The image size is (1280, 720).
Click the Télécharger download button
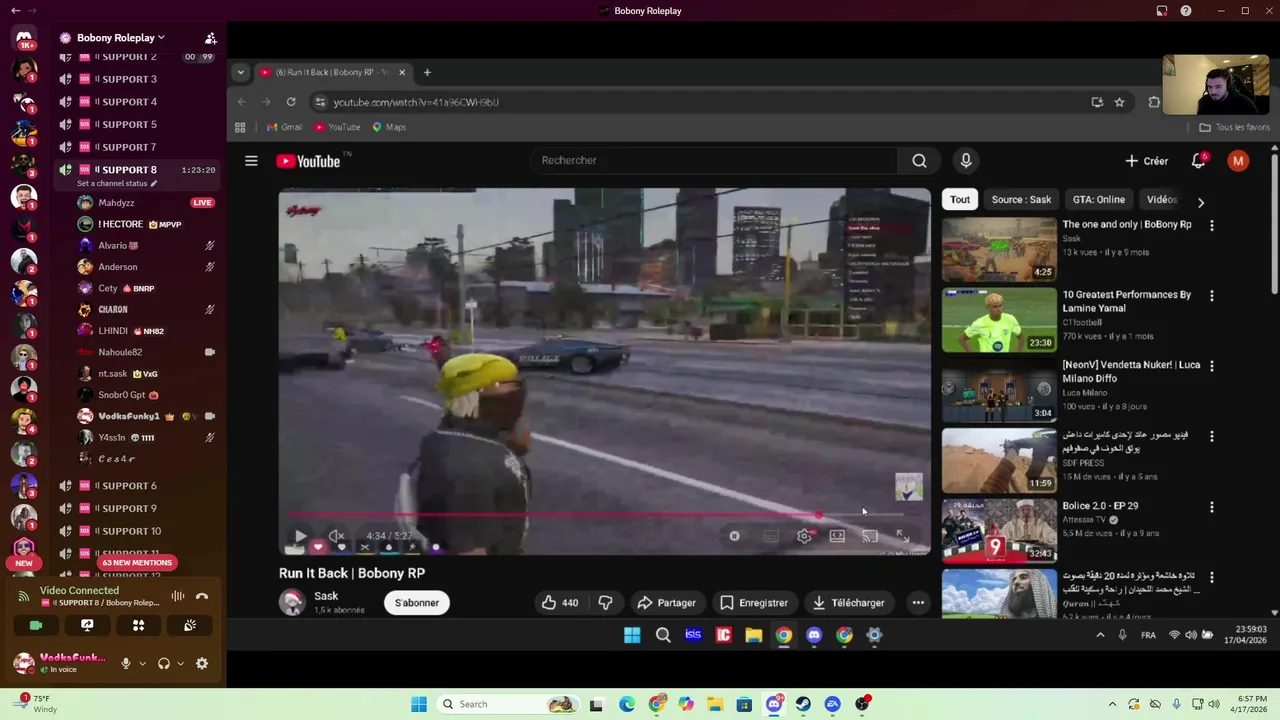click(848, 603)
